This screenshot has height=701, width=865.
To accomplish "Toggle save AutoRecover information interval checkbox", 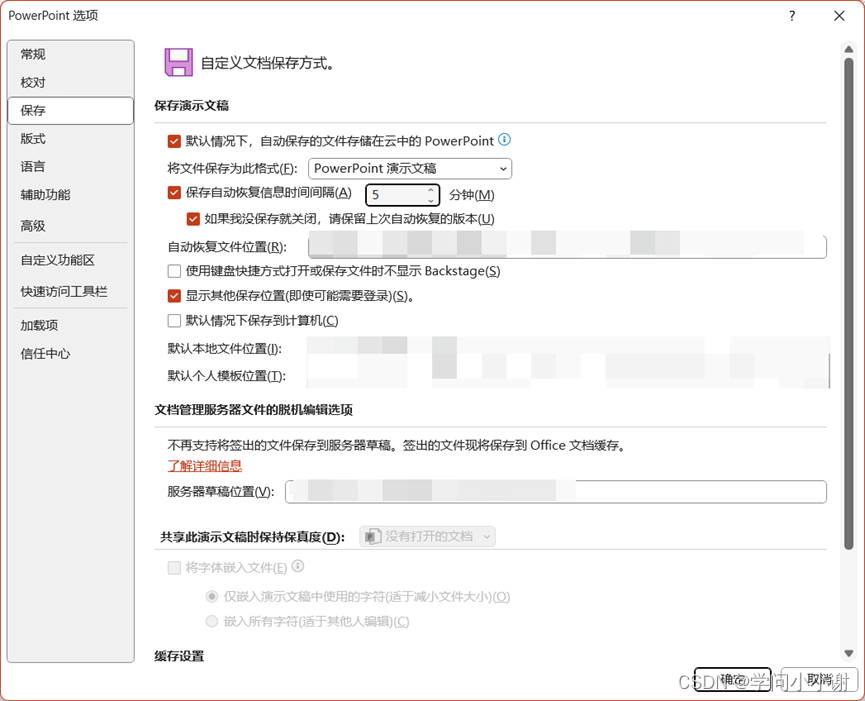I will (x=174, y=192).
